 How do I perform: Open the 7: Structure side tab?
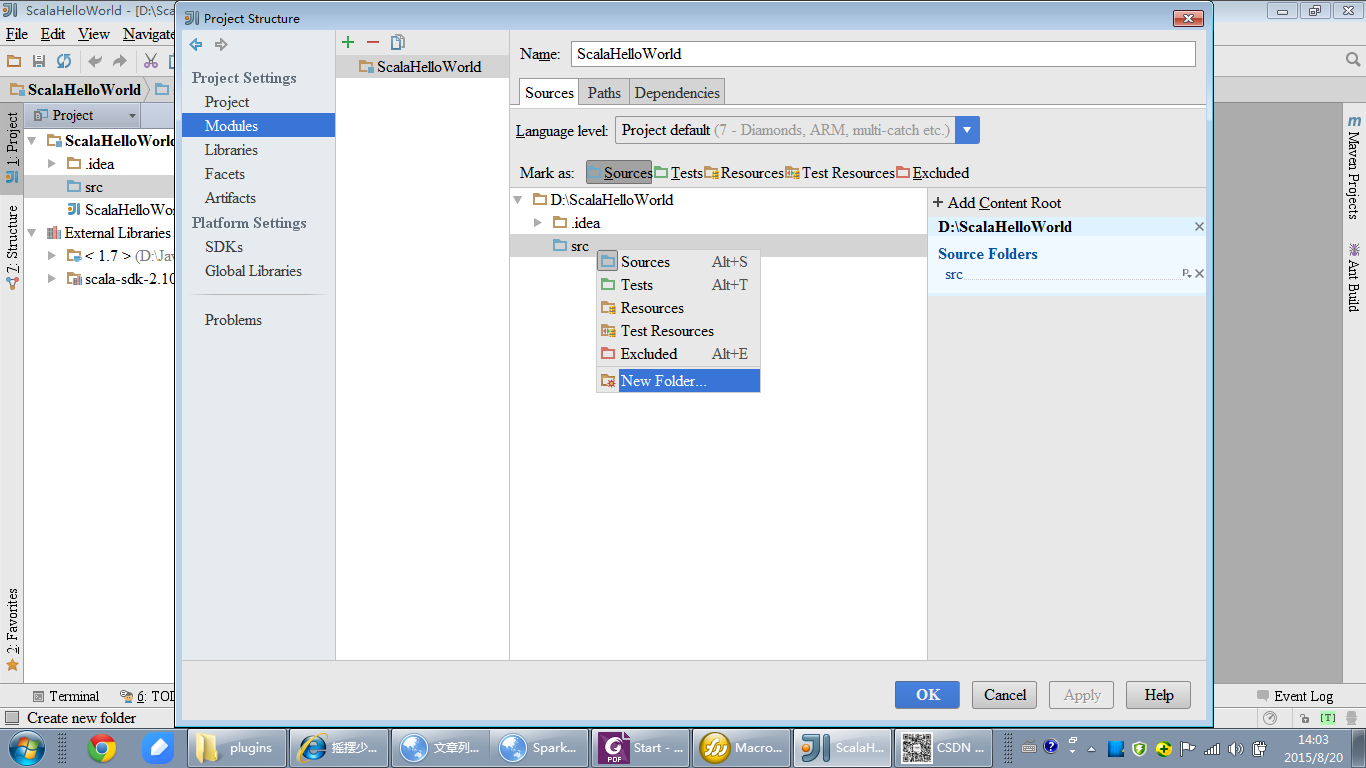coord(12,247)
